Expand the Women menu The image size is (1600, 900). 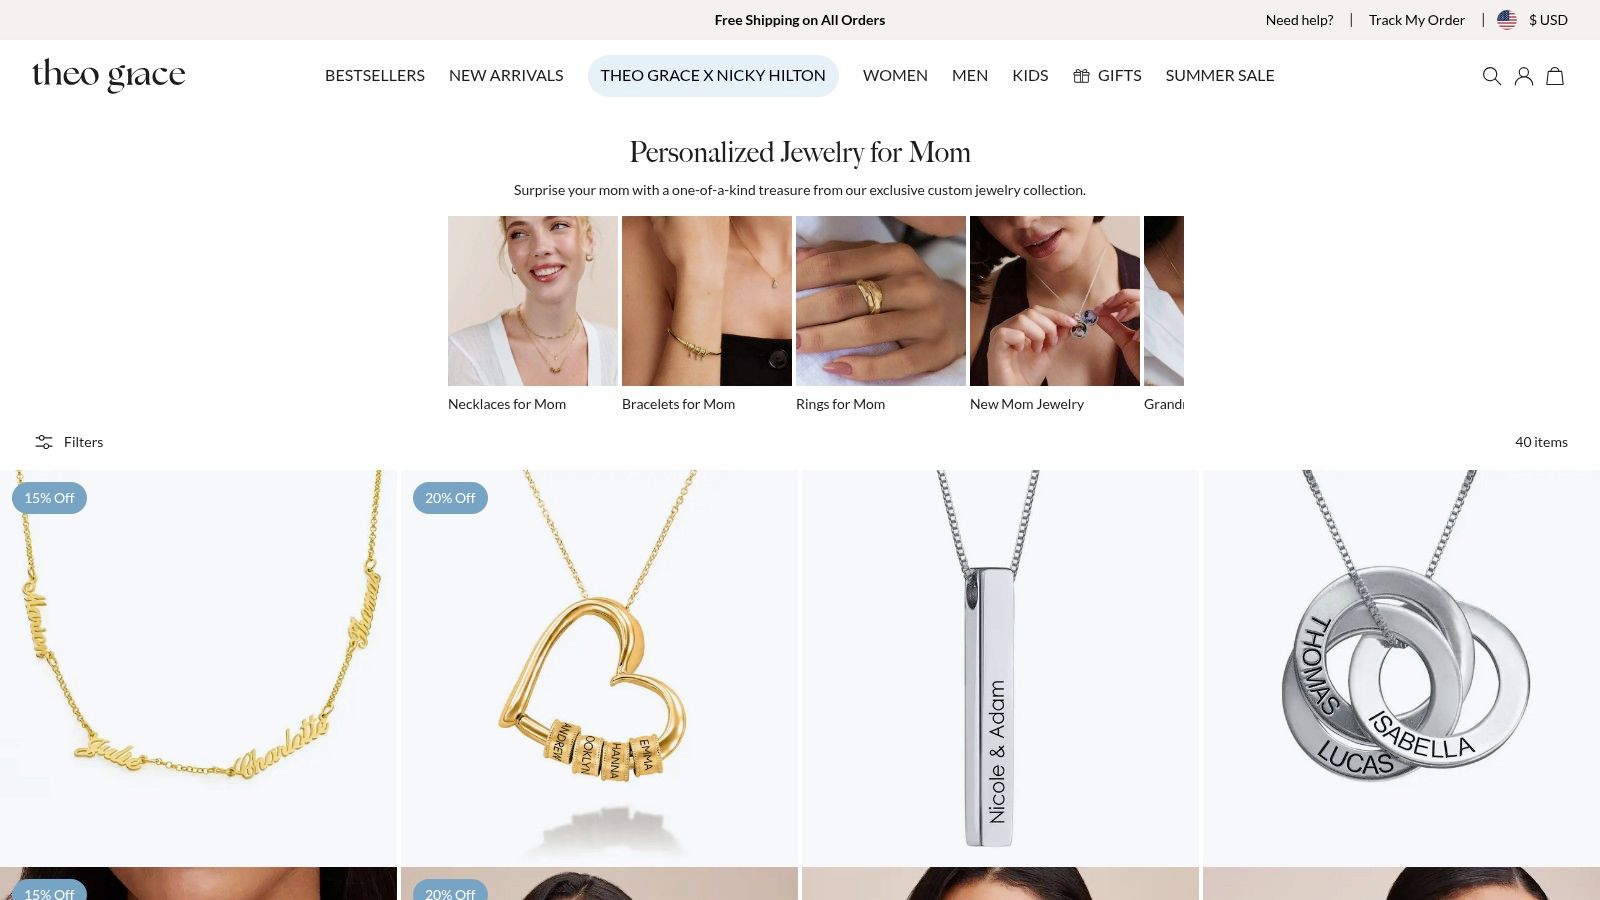click(895, 76)
